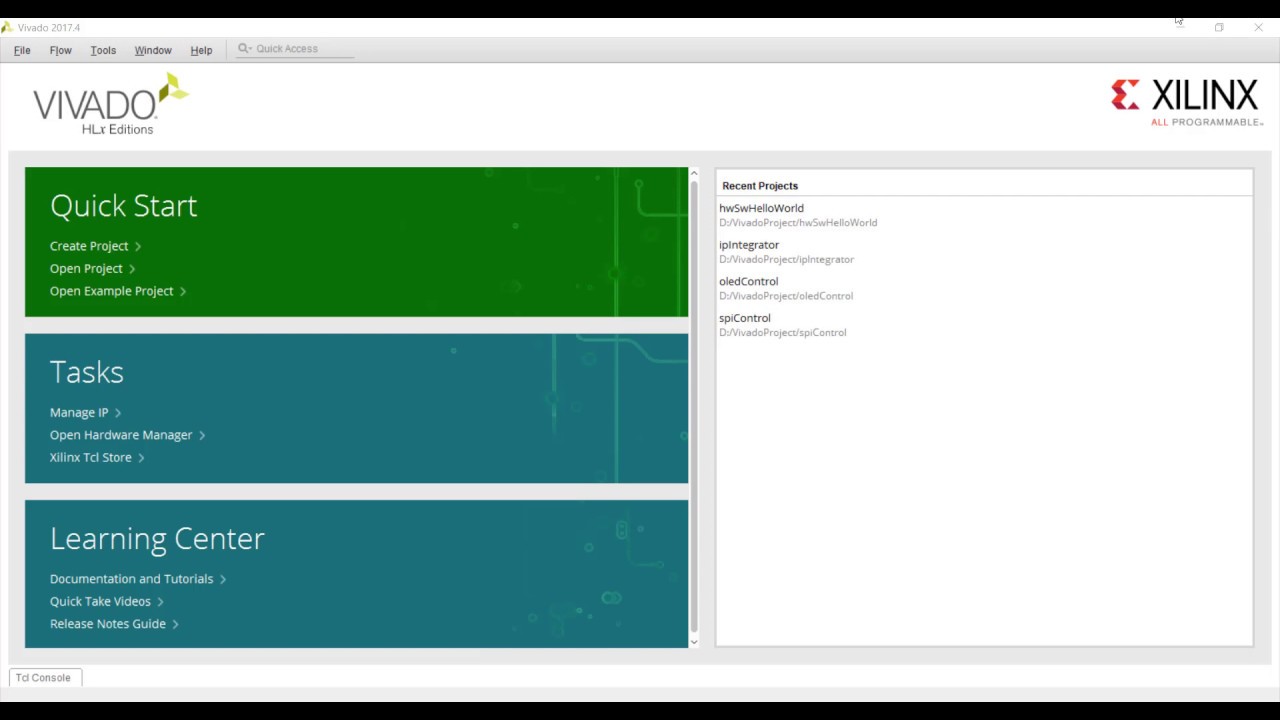
Task: Open the Xilinx Tcl Store
Action: [x=91, y=457]
